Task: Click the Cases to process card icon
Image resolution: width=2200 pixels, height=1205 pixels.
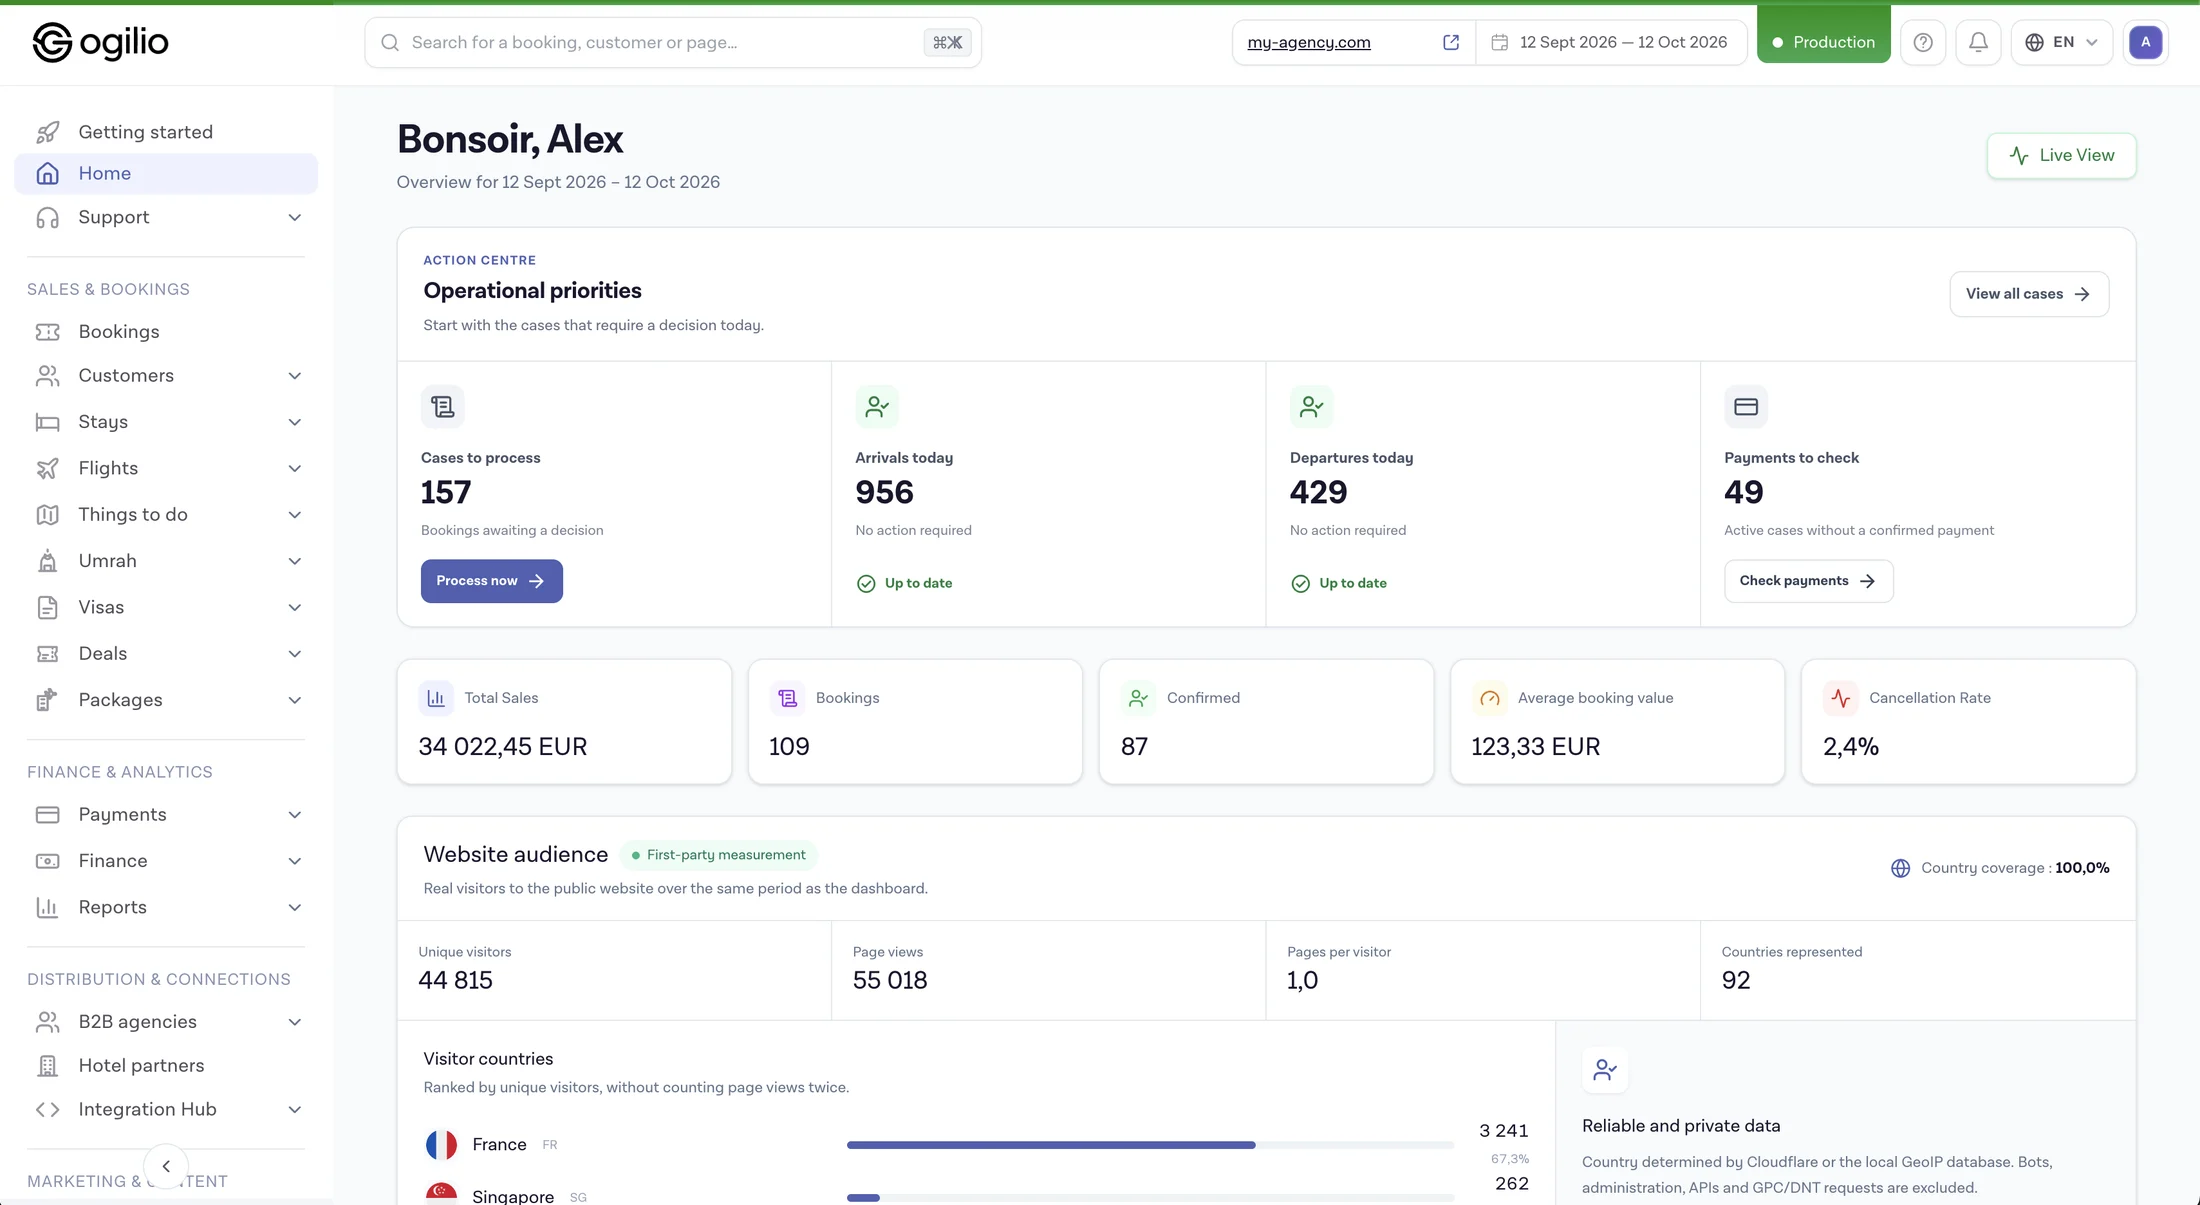Action: [442, 407]
